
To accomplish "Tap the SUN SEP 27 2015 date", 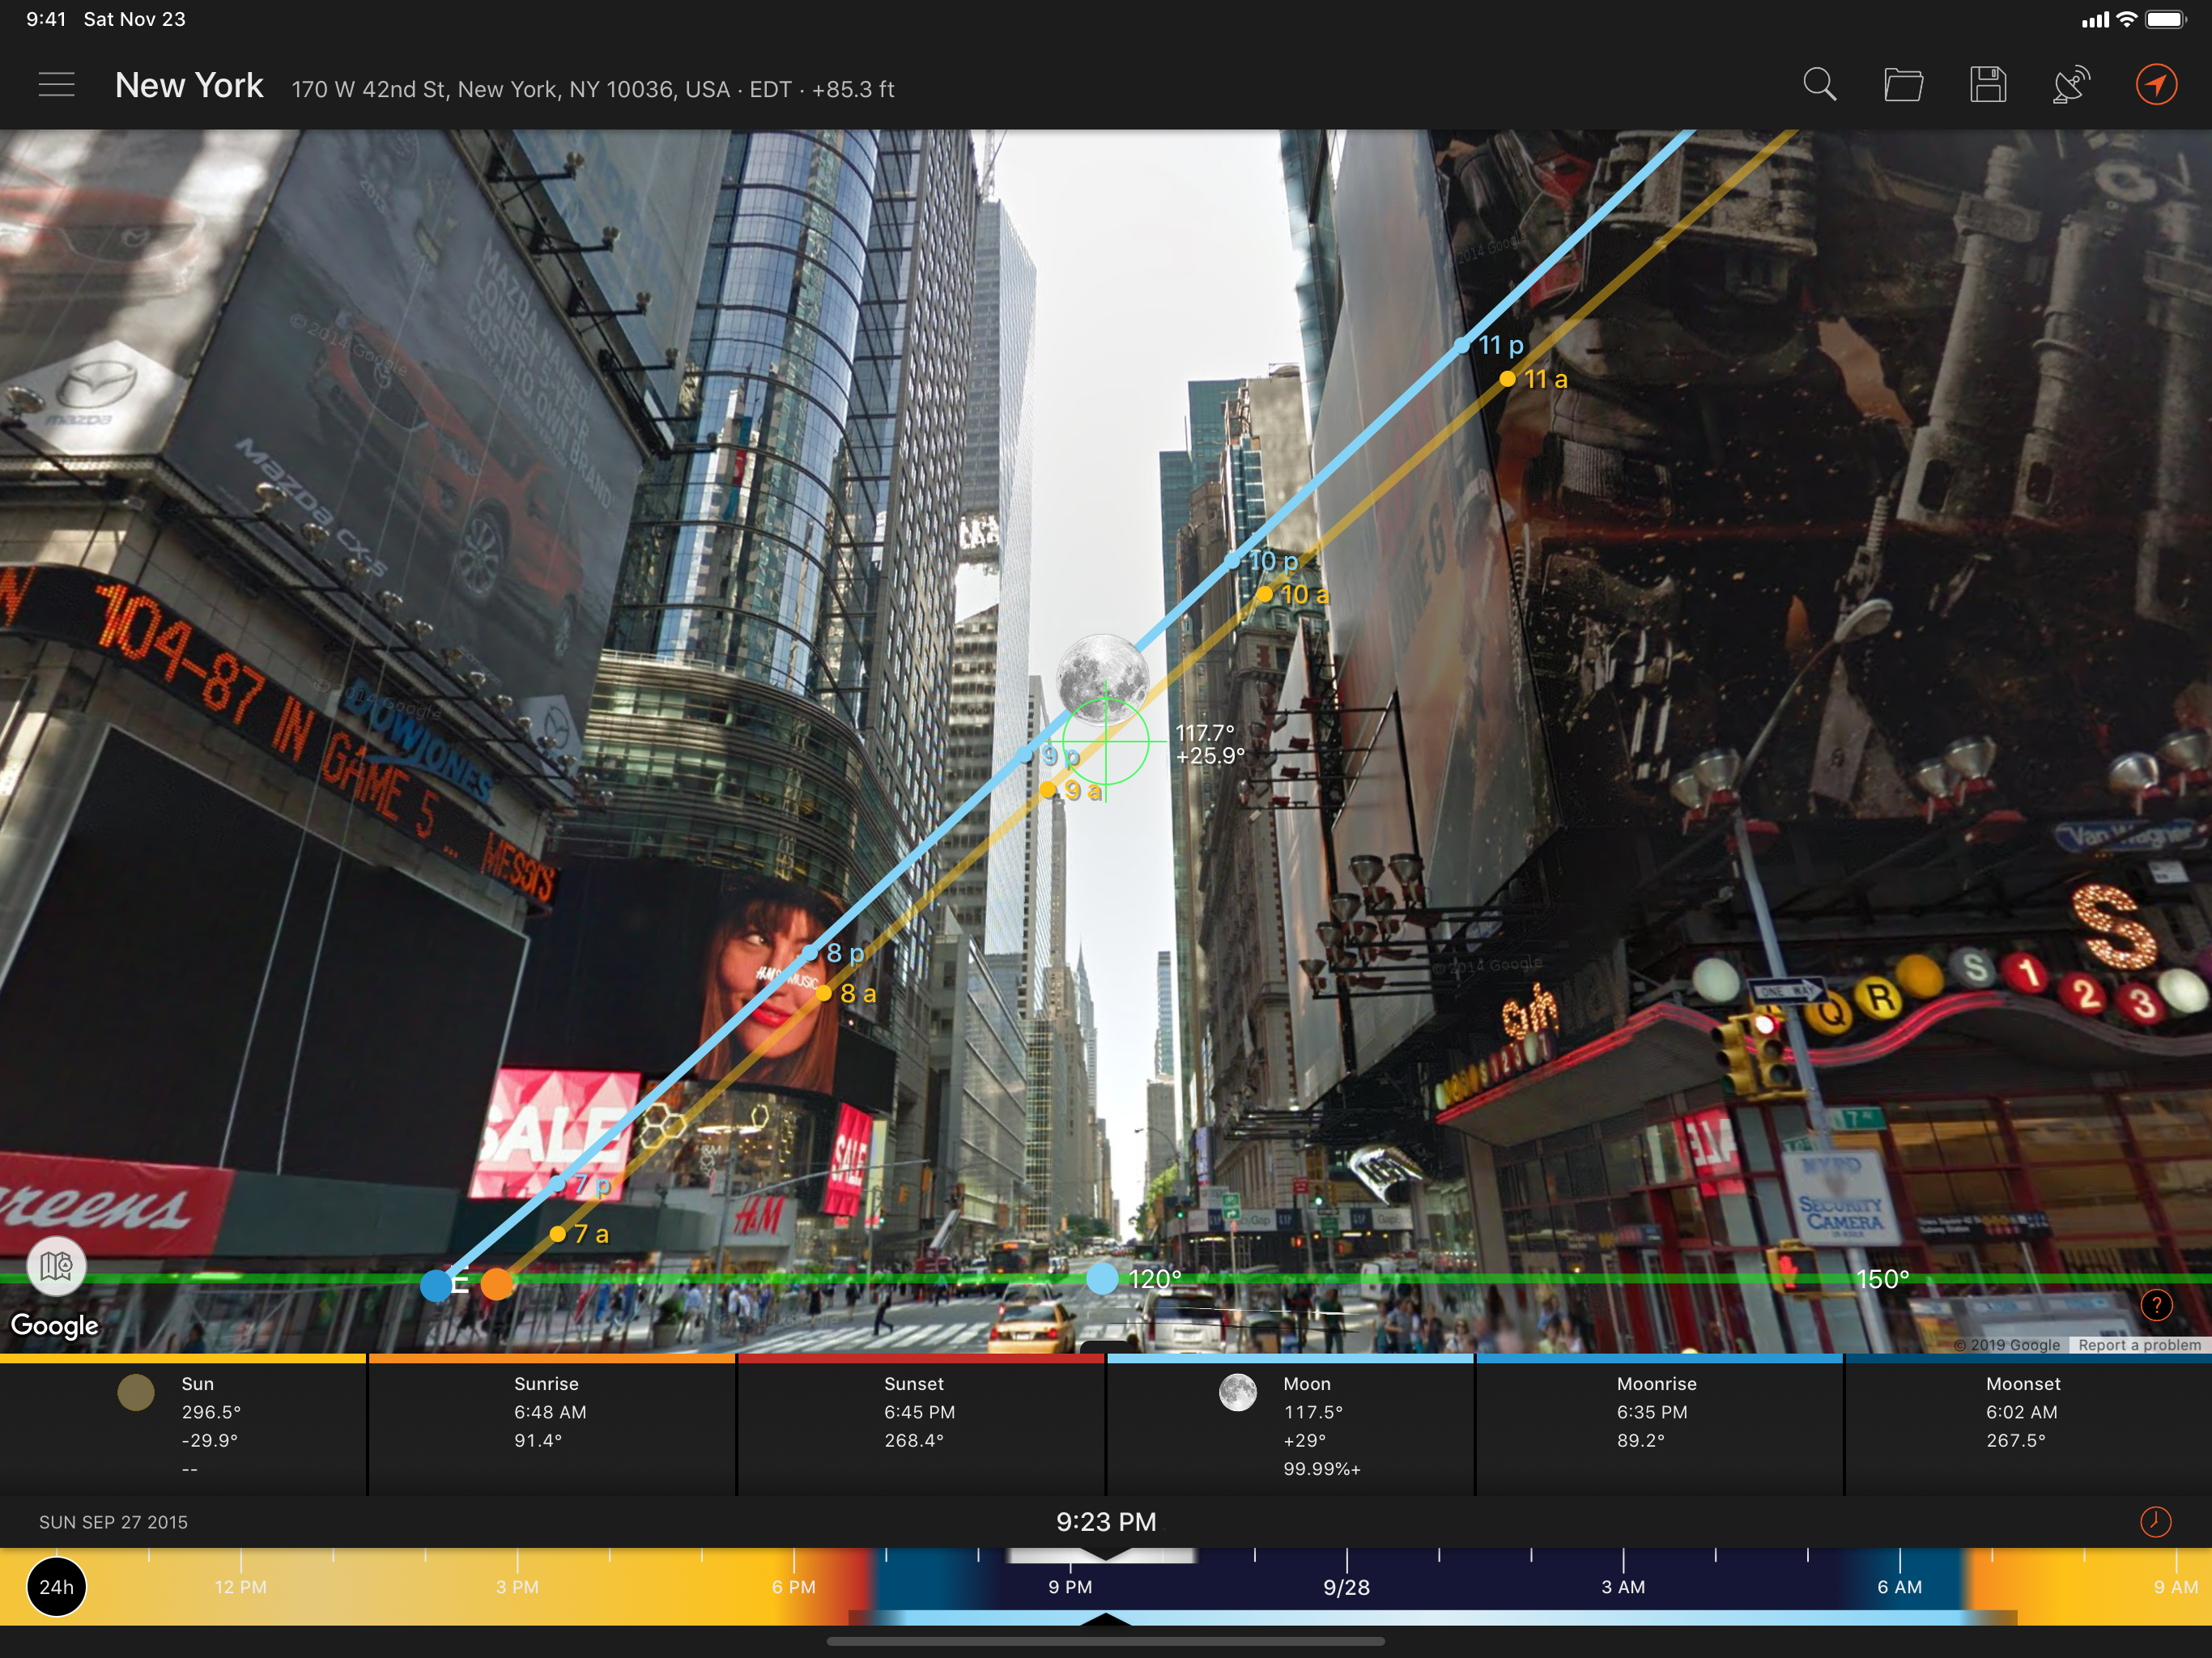I will coord(113,1522).
